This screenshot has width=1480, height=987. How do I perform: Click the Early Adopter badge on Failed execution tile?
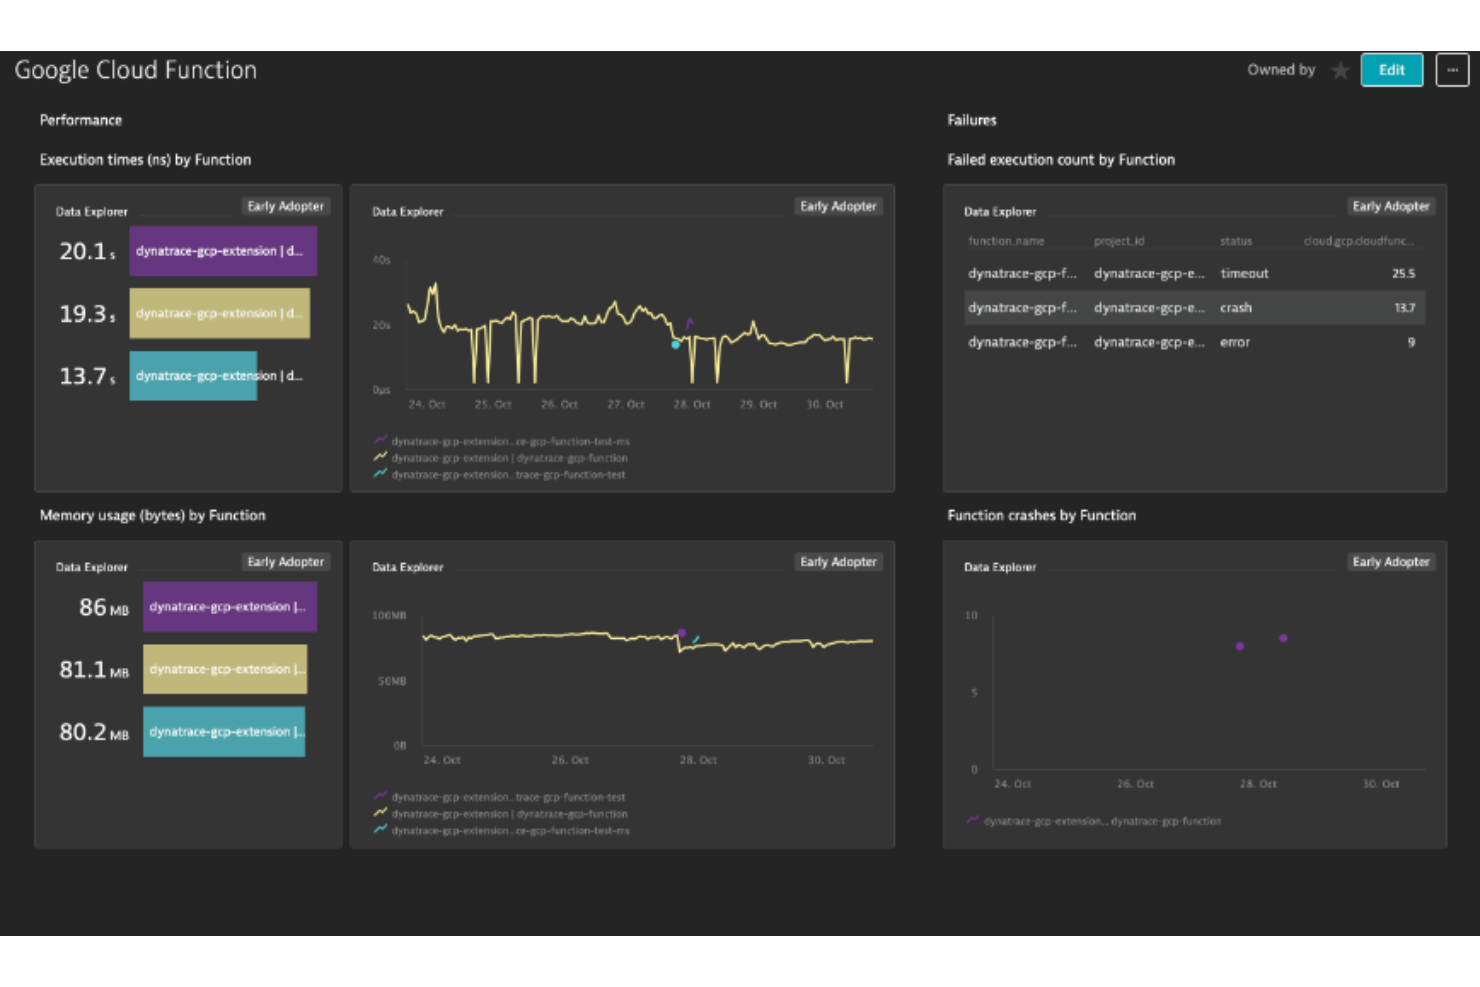click(1391, 205)
